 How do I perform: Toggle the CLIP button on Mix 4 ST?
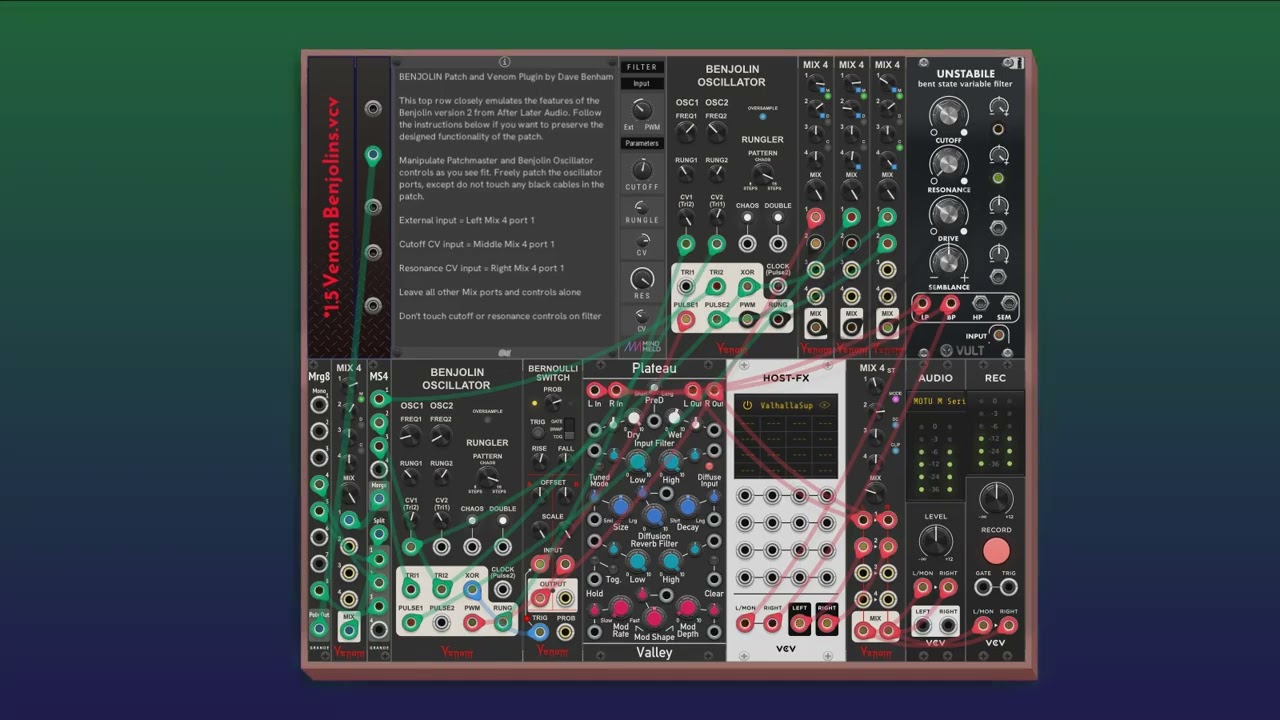click(x=895, y=452)
